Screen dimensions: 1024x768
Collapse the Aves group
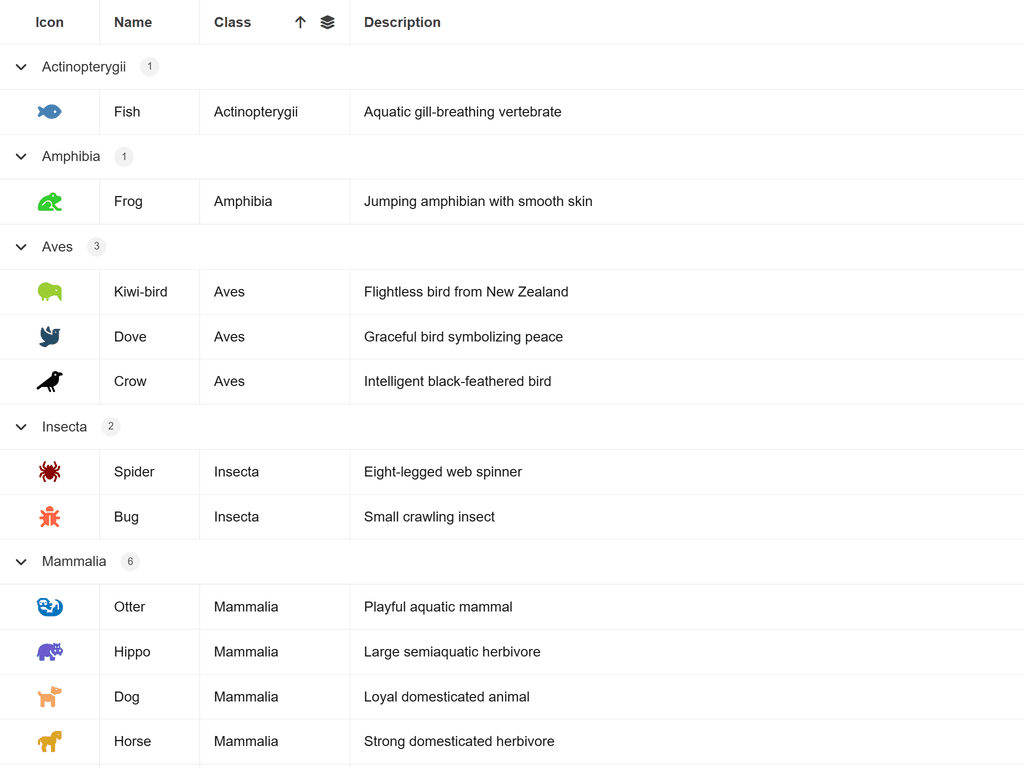[x=20, y=246]
